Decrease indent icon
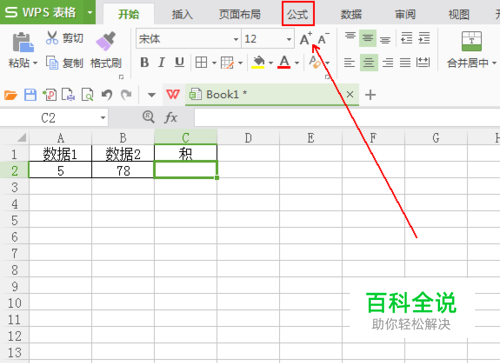Image resolution: width=500 pixels, height=363 pixels. pyautogui.click(x=406, y=38)
